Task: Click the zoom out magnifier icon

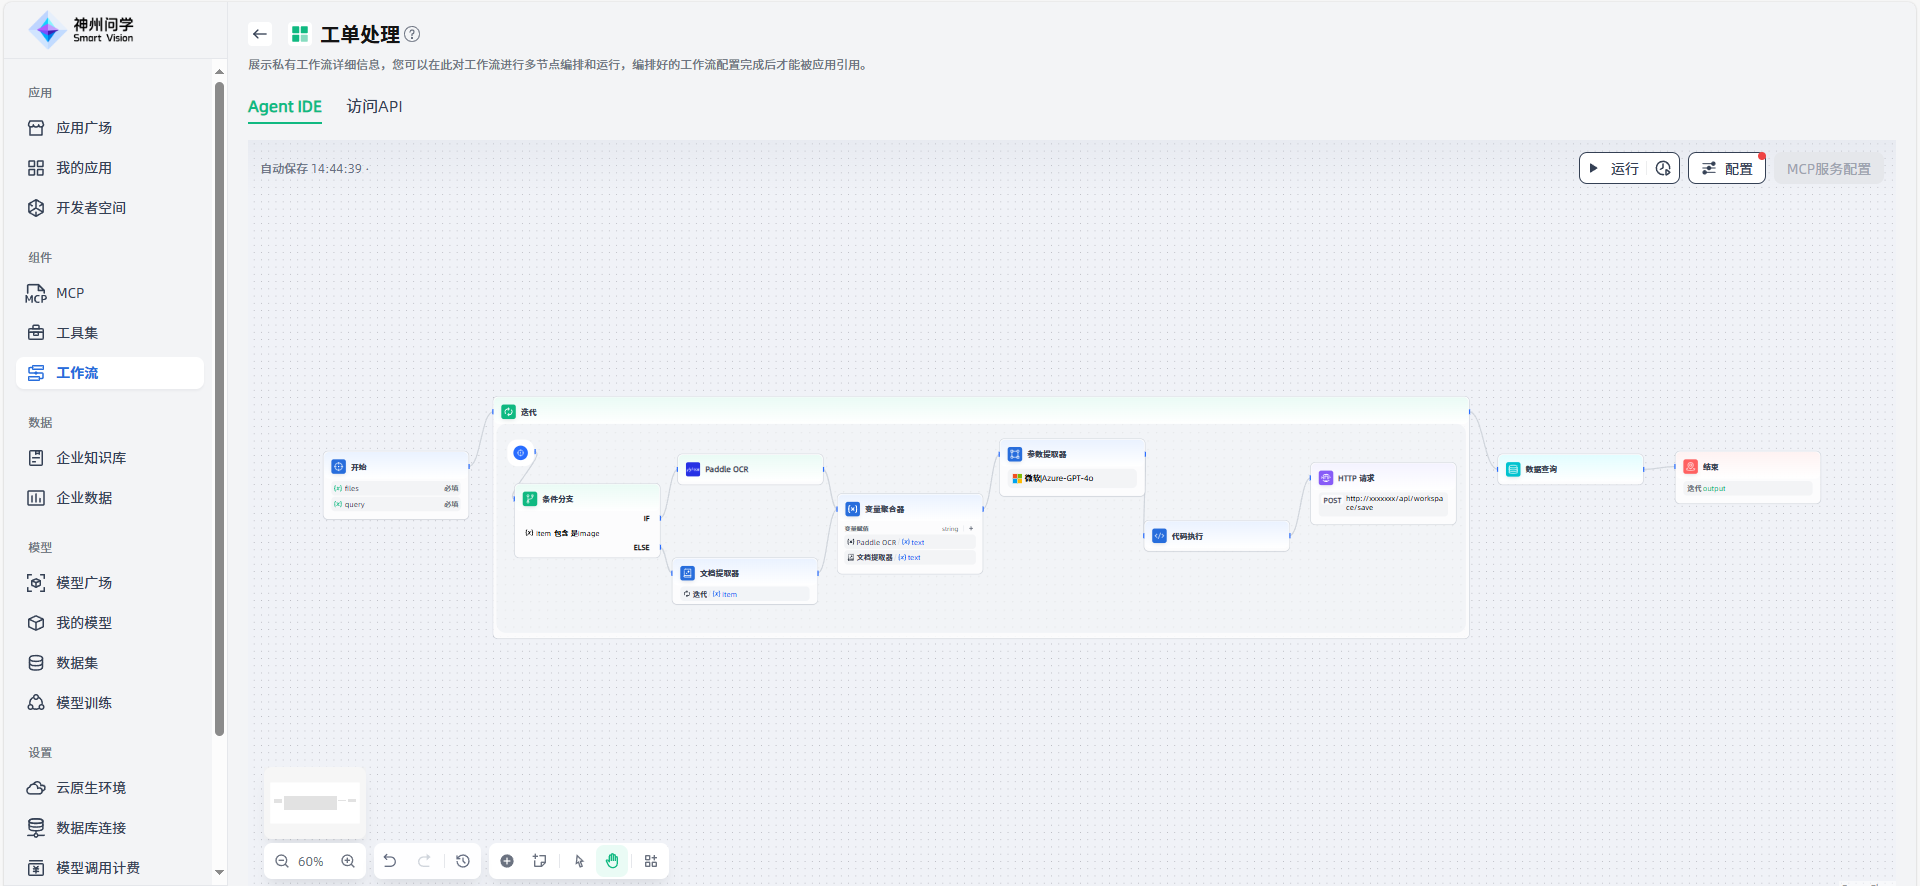Action: [282, 861]
